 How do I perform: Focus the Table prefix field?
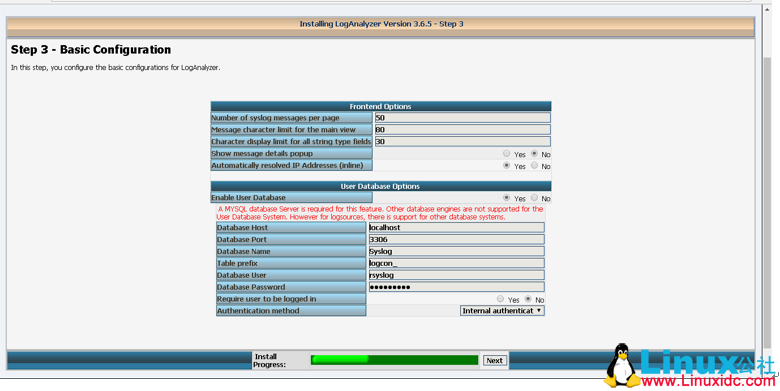456,263
